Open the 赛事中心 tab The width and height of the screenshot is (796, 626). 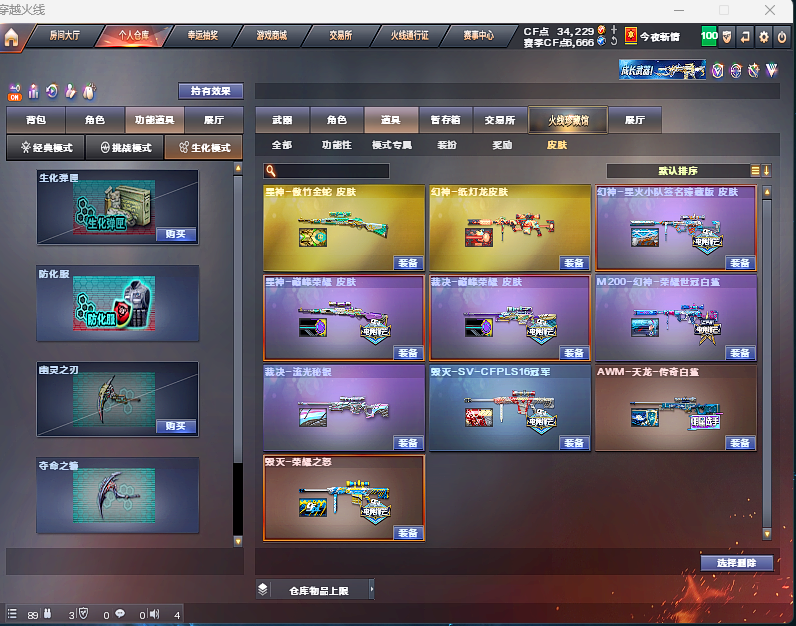[x=479, y=36]
